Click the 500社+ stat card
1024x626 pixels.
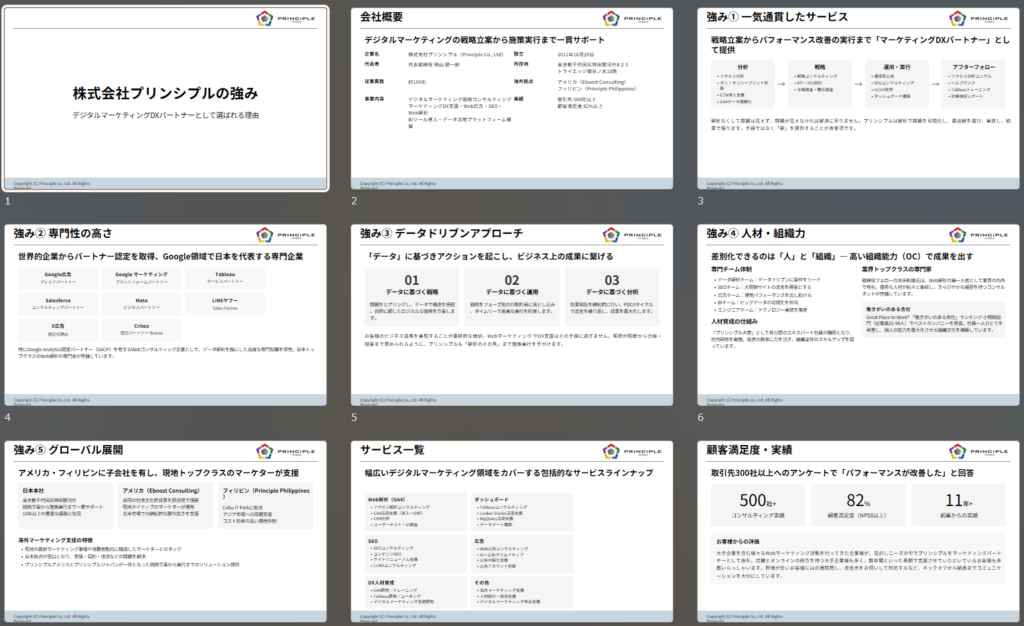coord(757,505)
